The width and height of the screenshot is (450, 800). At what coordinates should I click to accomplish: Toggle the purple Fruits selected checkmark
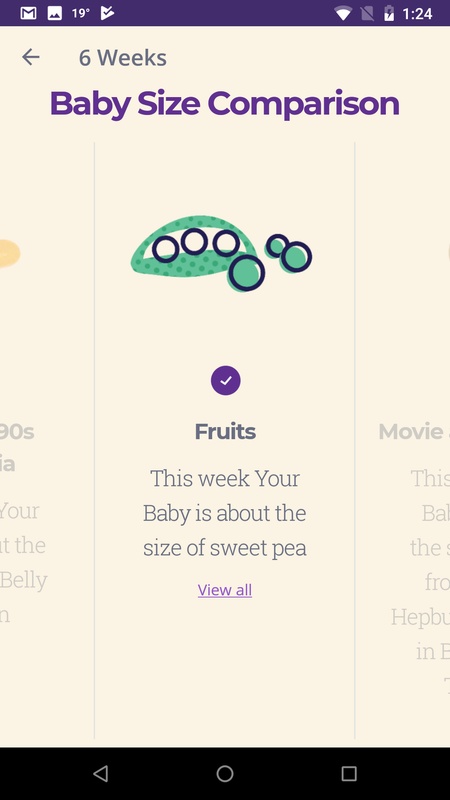[226, 381]
